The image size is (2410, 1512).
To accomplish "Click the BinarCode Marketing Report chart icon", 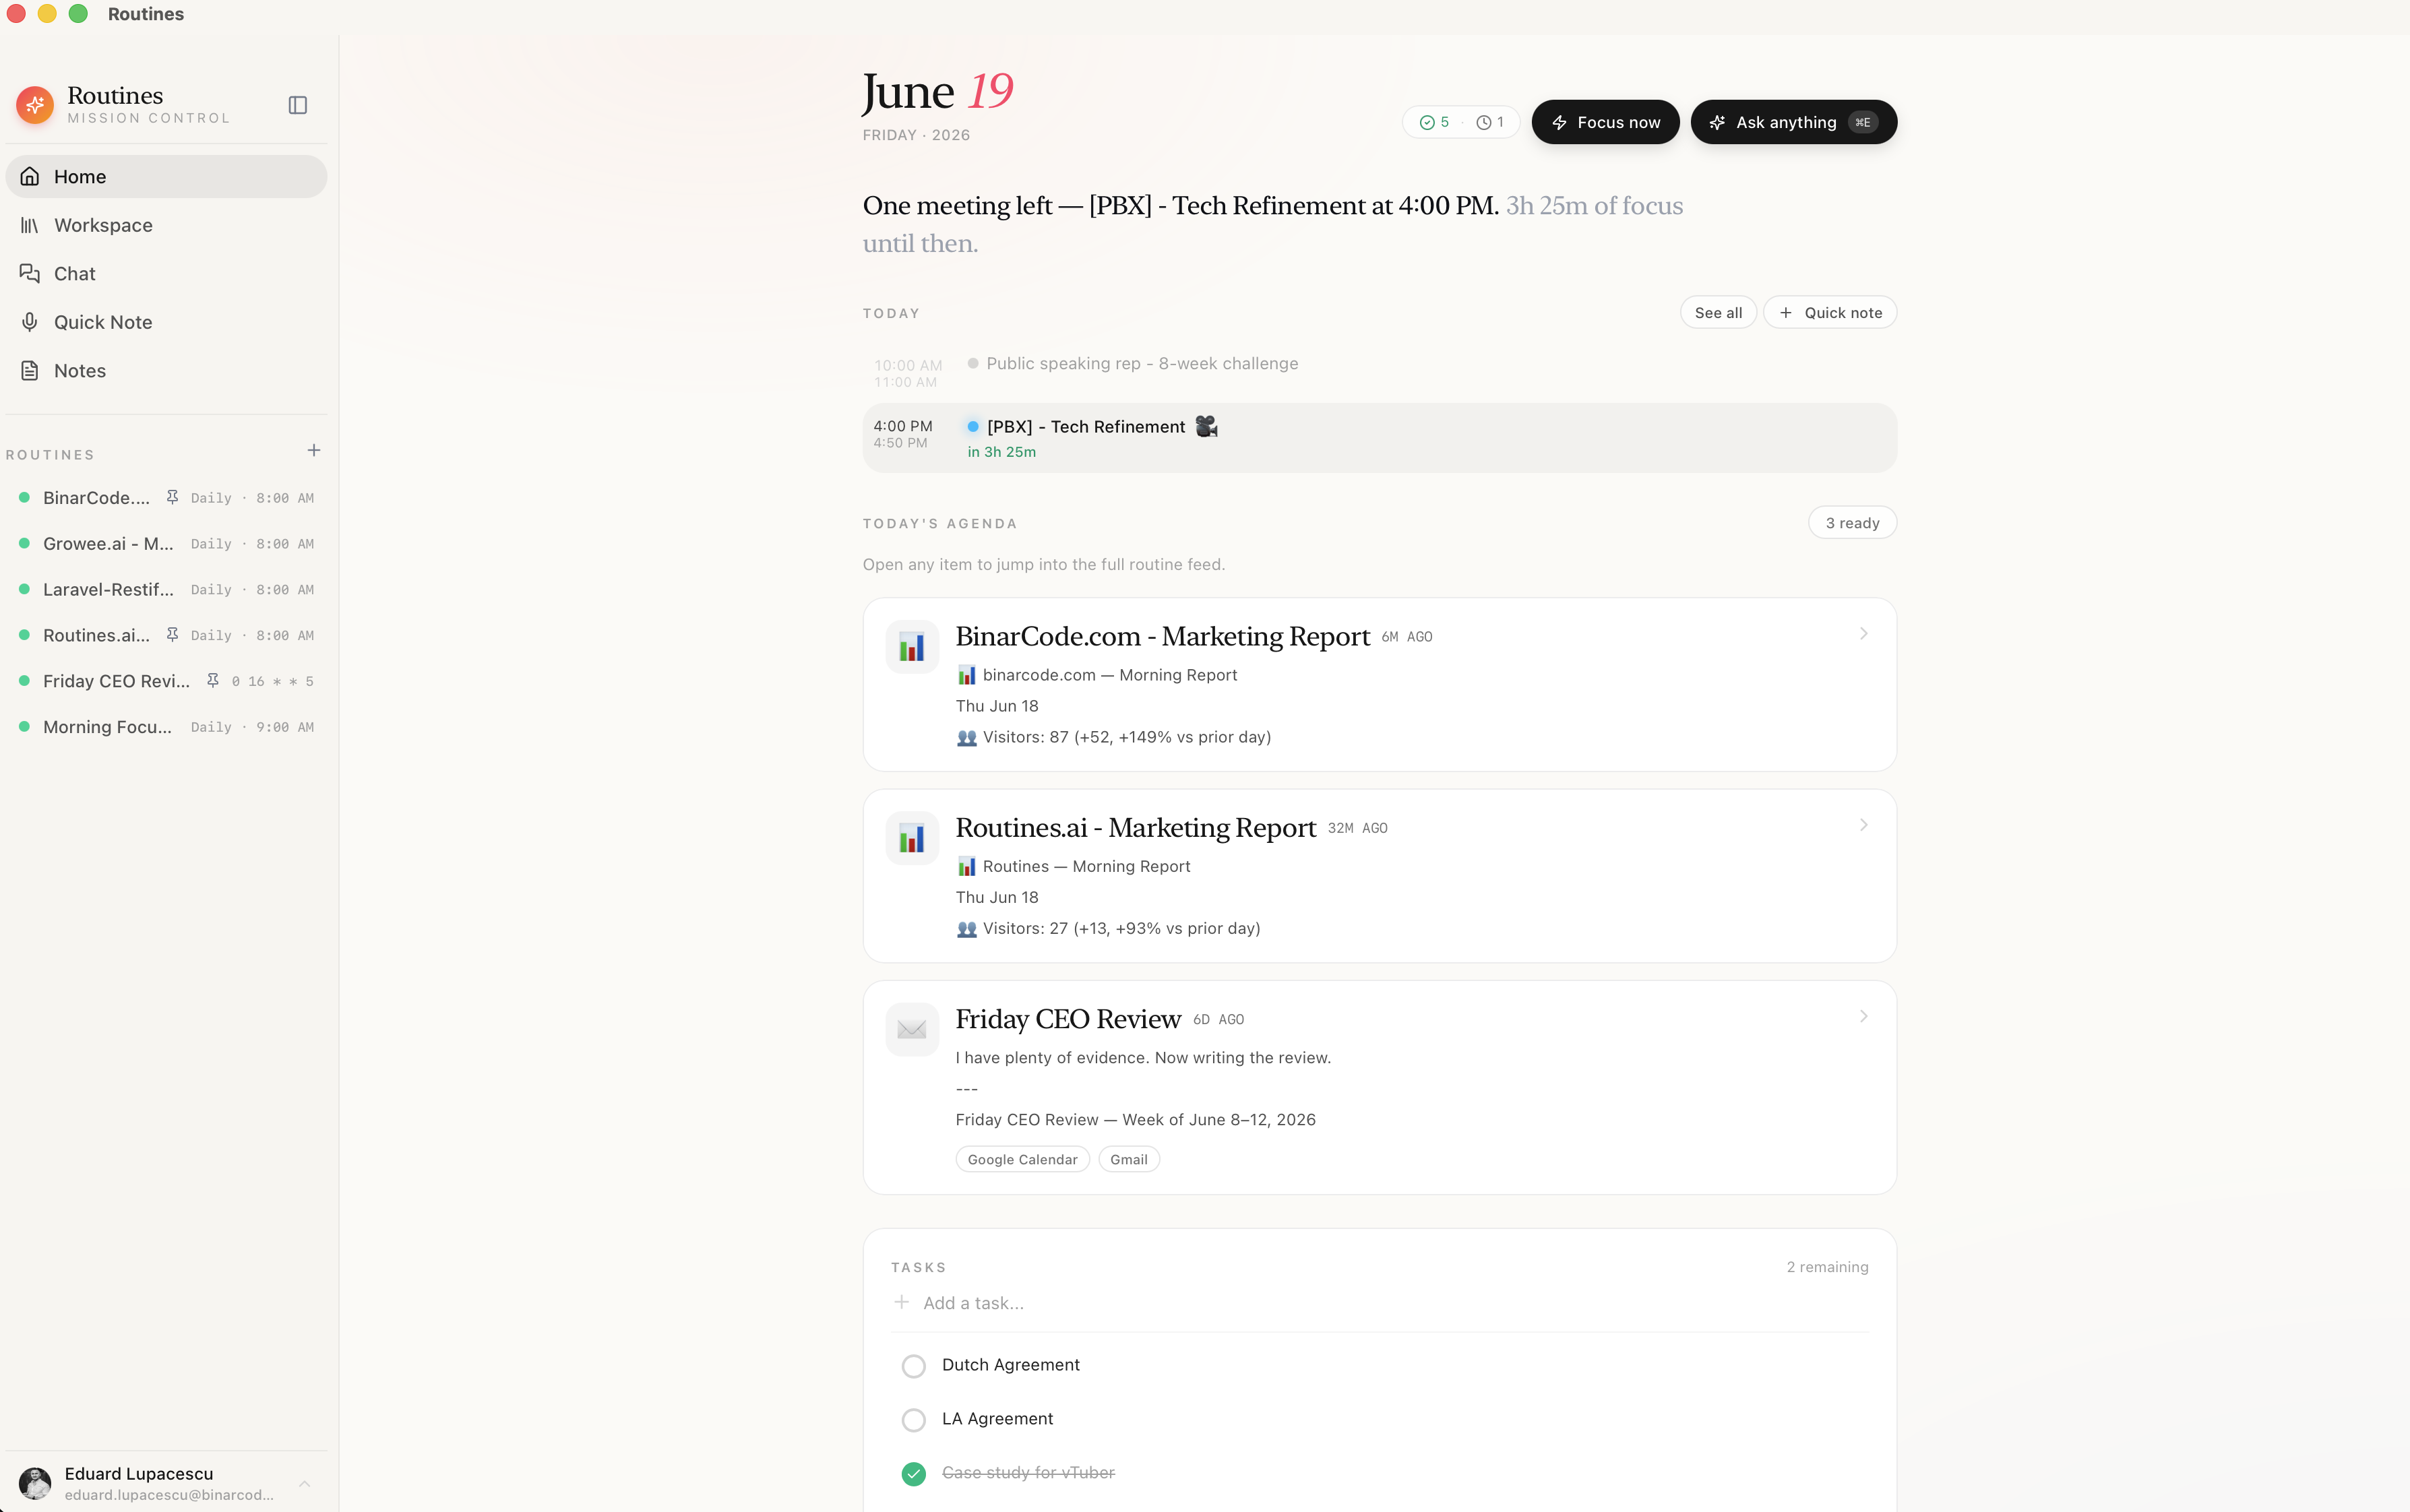I will coord(912,646).
